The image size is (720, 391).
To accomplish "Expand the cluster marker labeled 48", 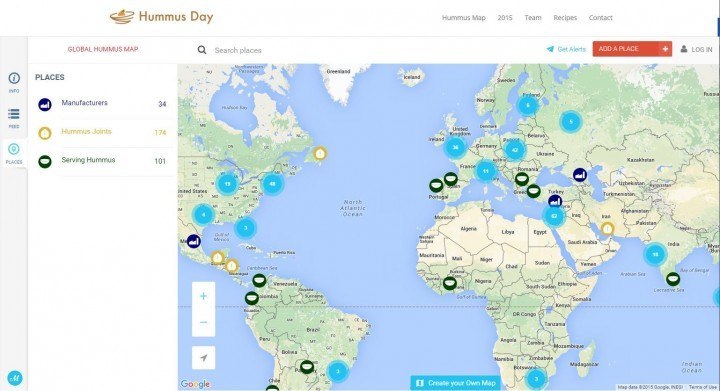I will point(272,184).
